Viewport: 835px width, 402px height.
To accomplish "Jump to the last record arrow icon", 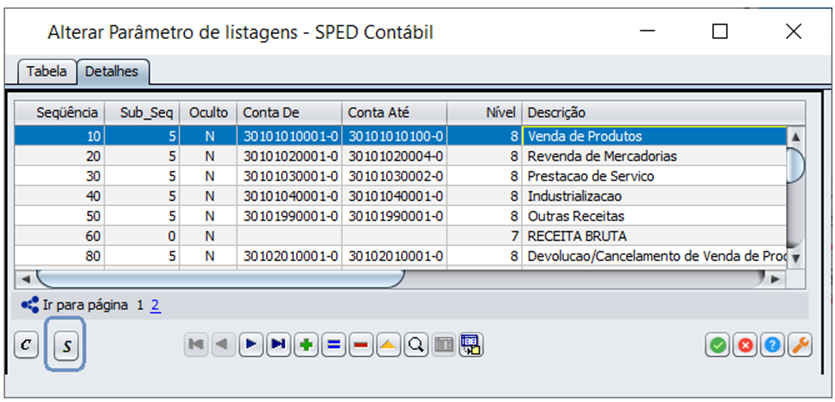I will pos(278,345).
